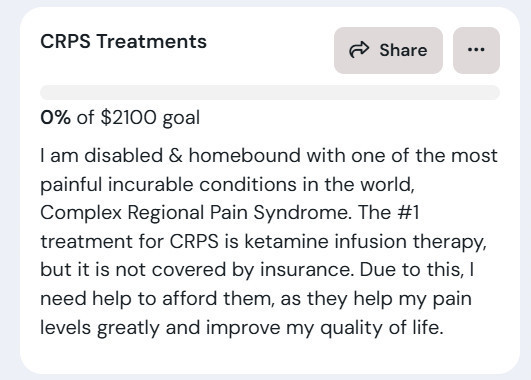Click the bold 0% progress figure
The image size is (531, 380).
point(55,118)
